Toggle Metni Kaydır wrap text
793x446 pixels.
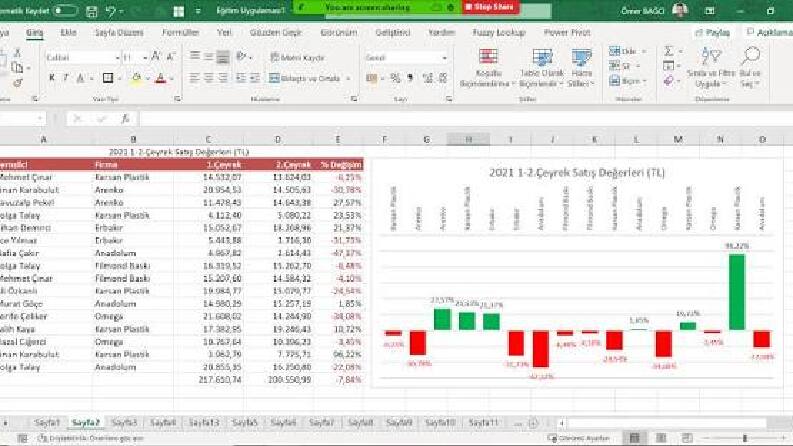click(x=297, y=57)
